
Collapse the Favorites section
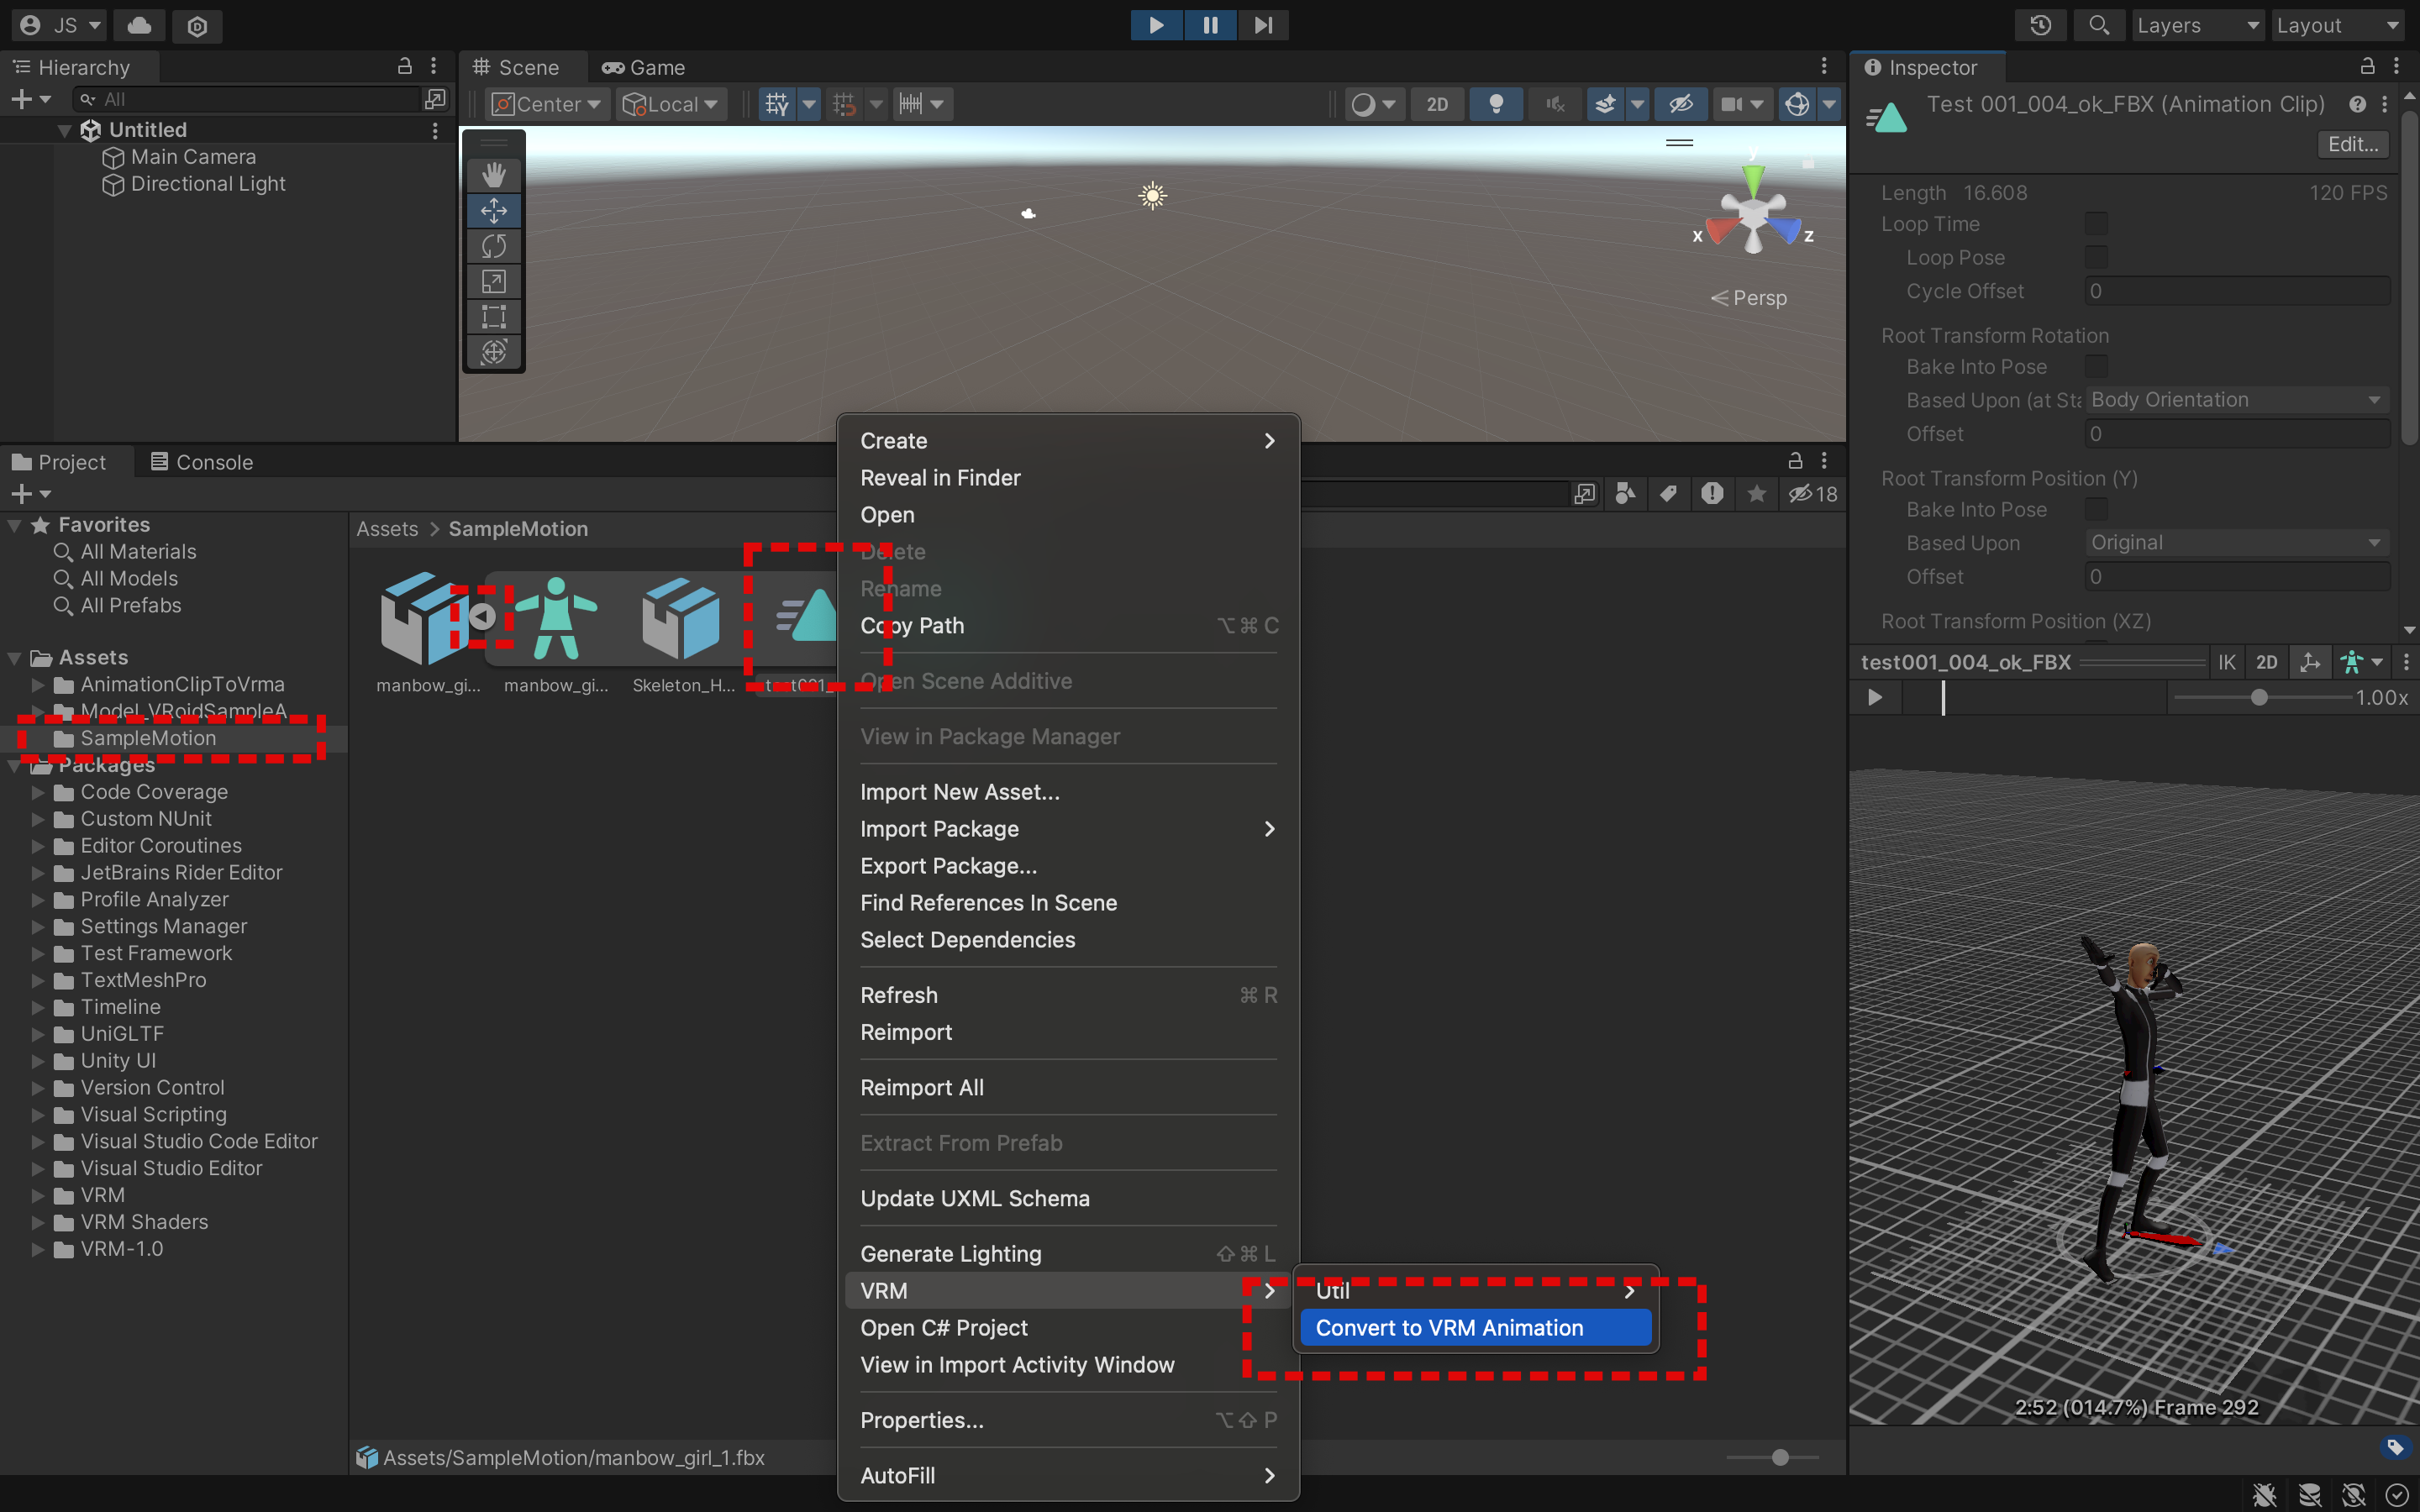14,525
